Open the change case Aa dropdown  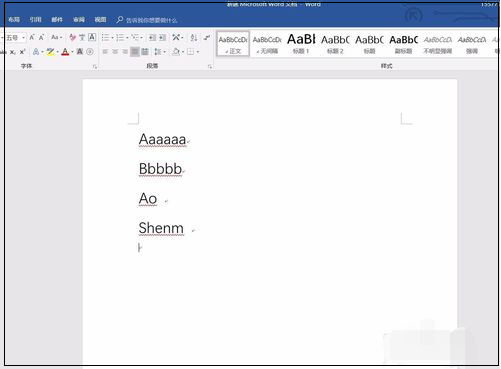click(56, 37)
